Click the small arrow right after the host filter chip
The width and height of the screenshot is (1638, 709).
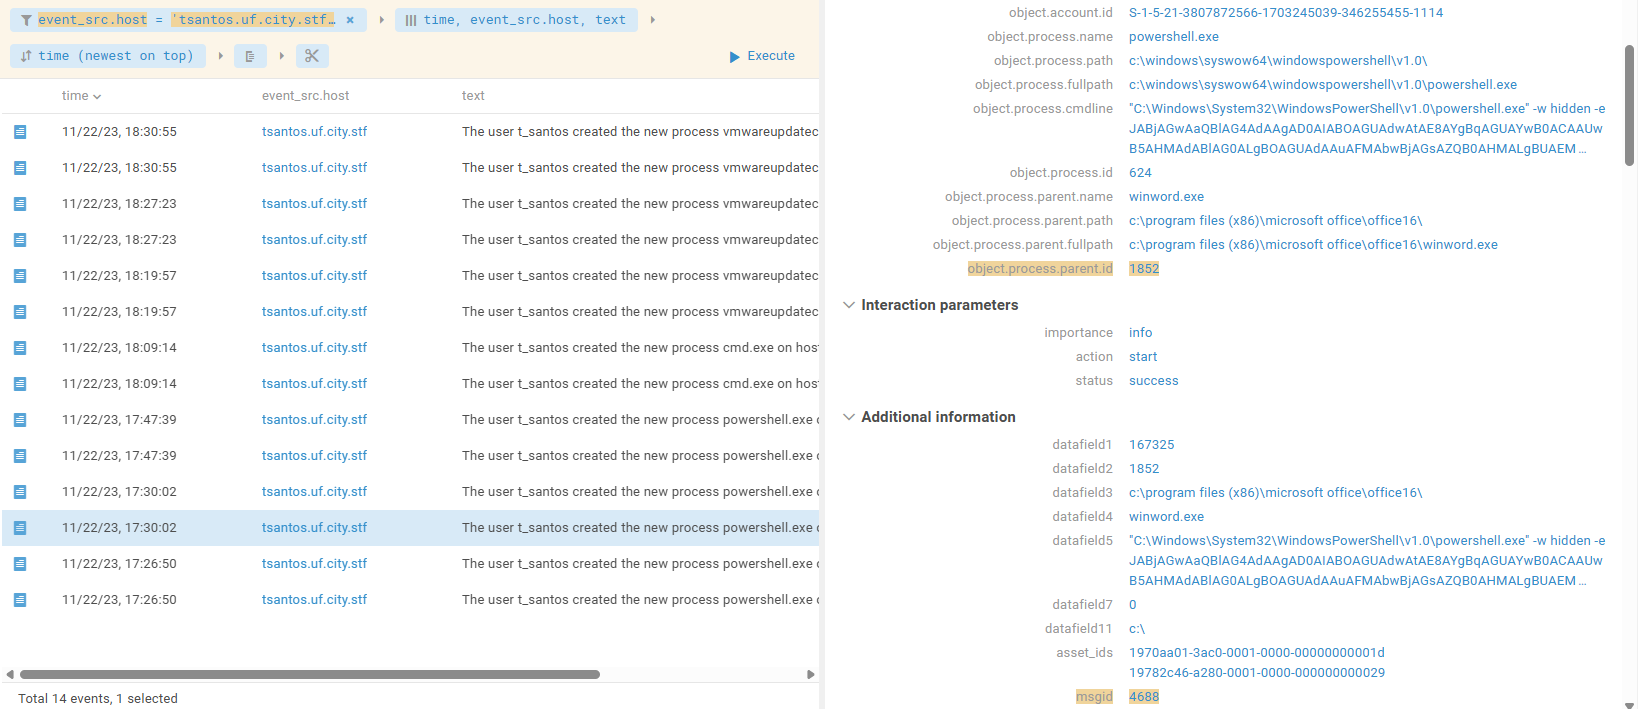pyautogui.click(x=381, y=20)
